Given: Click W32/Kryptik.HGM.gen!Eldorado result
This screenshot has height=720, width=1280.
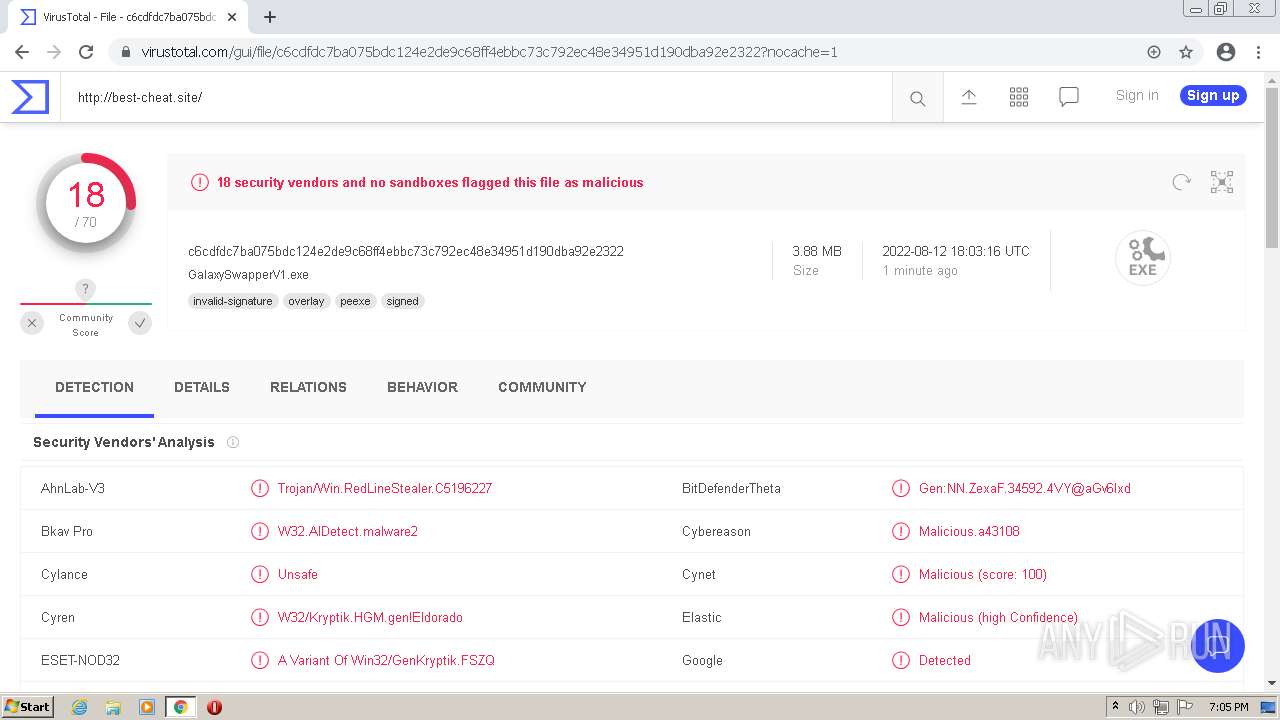Looking at the screenshot, I should tap(370, 617).
